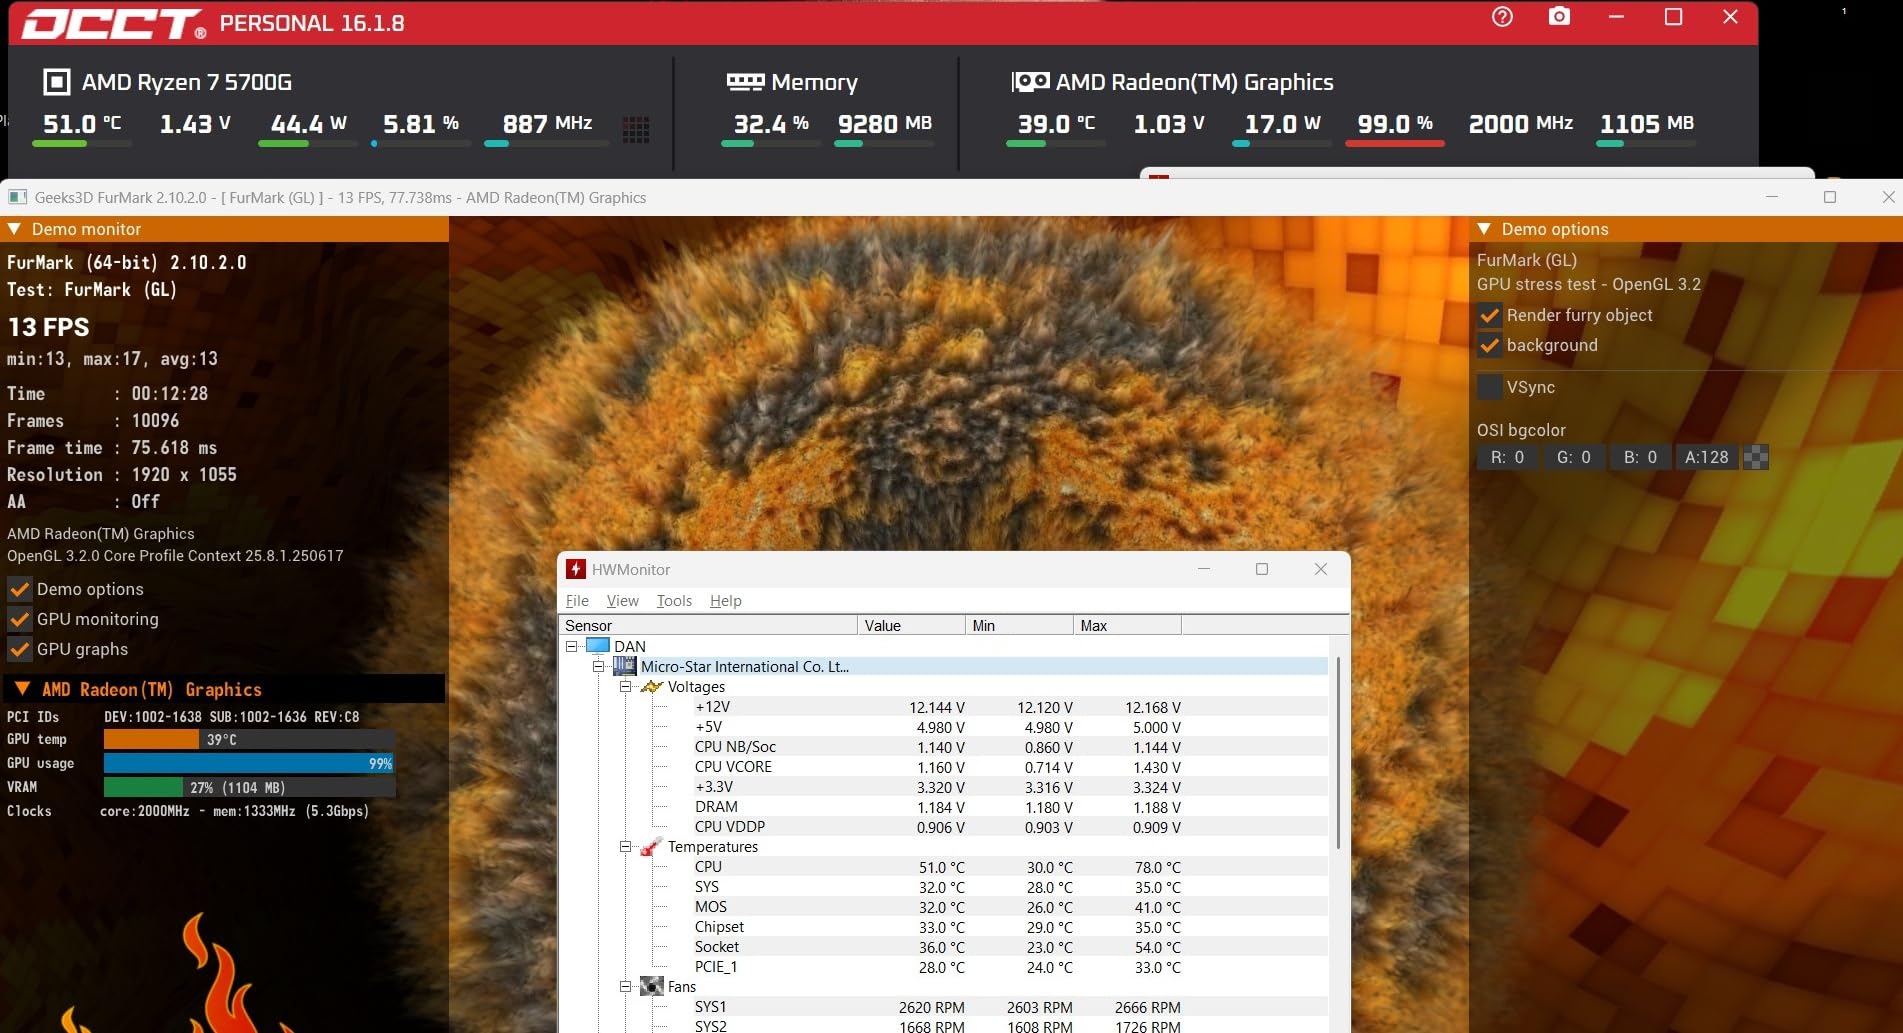Collapse the DAN tree node

(572, 646)
